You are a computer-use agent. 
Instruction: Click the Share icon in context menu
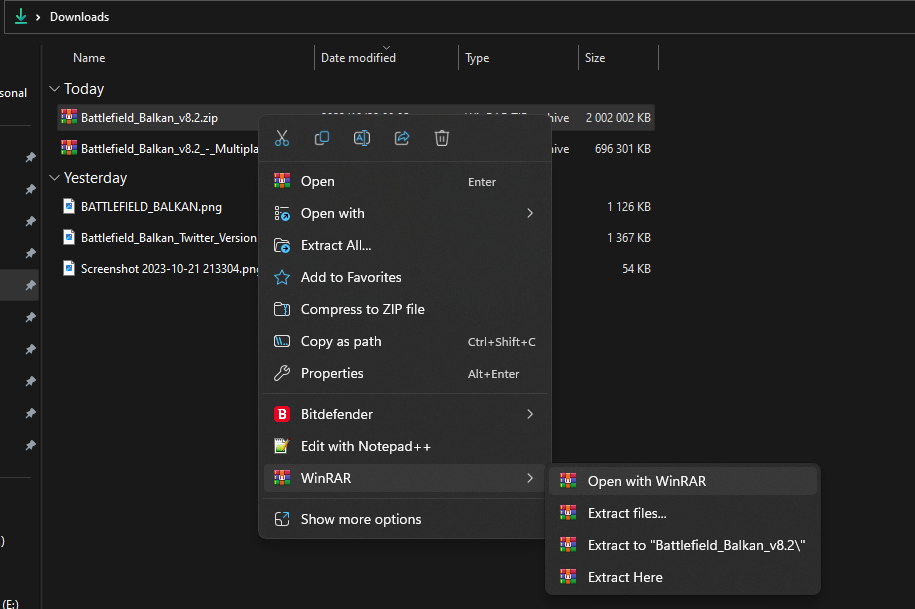coord(402,138)
